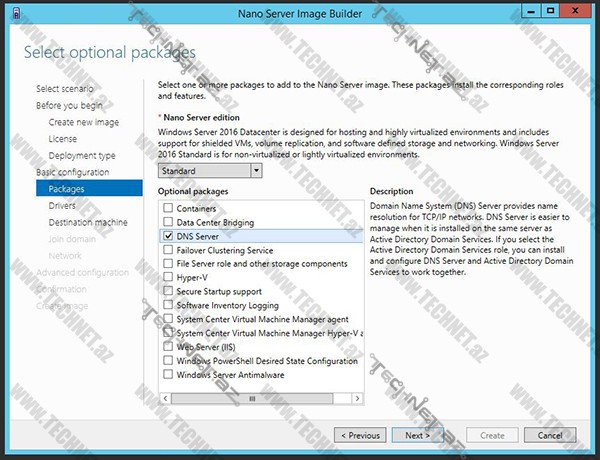Click the Web Server (IIS) label

pos(206,347)
